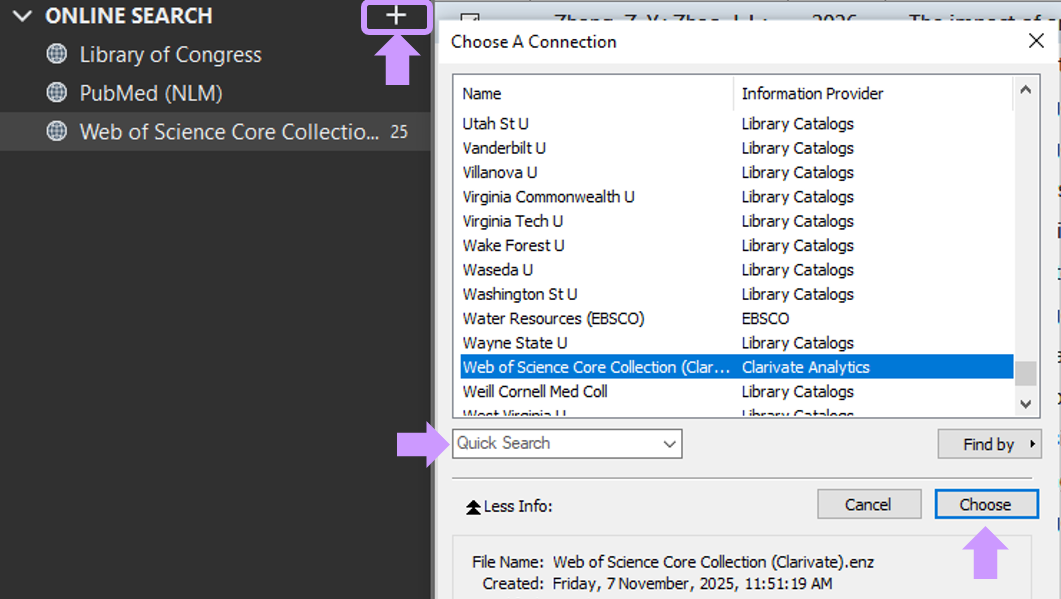Image resolution: width=1061 pixels, height=599 pixels.
Task: Click the connection list scroll up arrow
Action: (x=1025, y=90)
